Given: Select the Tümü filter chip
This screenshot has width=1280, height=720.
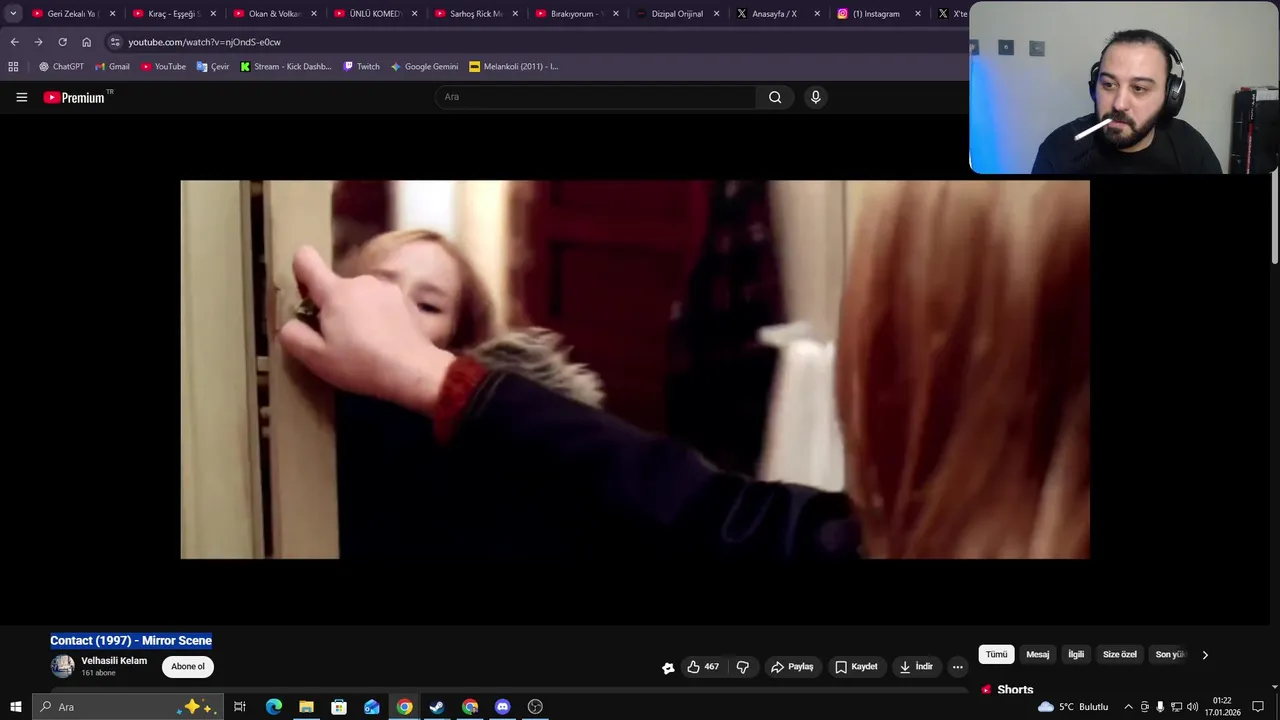Looking at the screenshot, I should pyautogui.click(x=997, y=655).
